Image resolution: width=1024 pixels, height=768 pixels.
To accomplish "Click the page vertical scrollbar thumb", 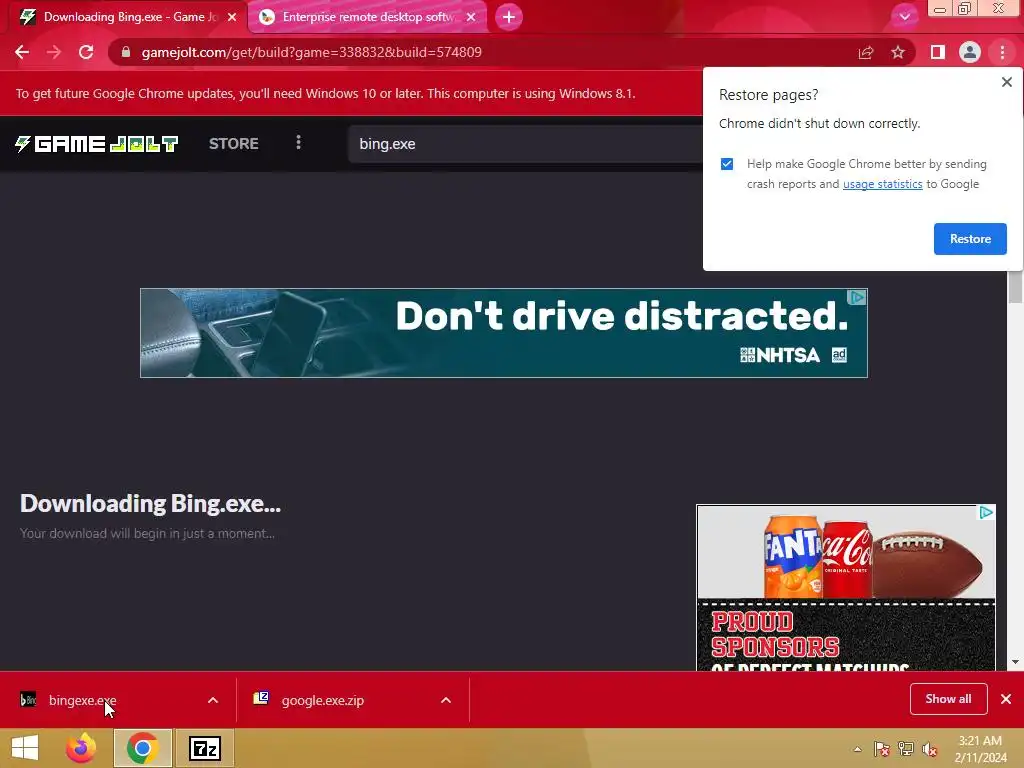I will click(x=1015, y=287).
